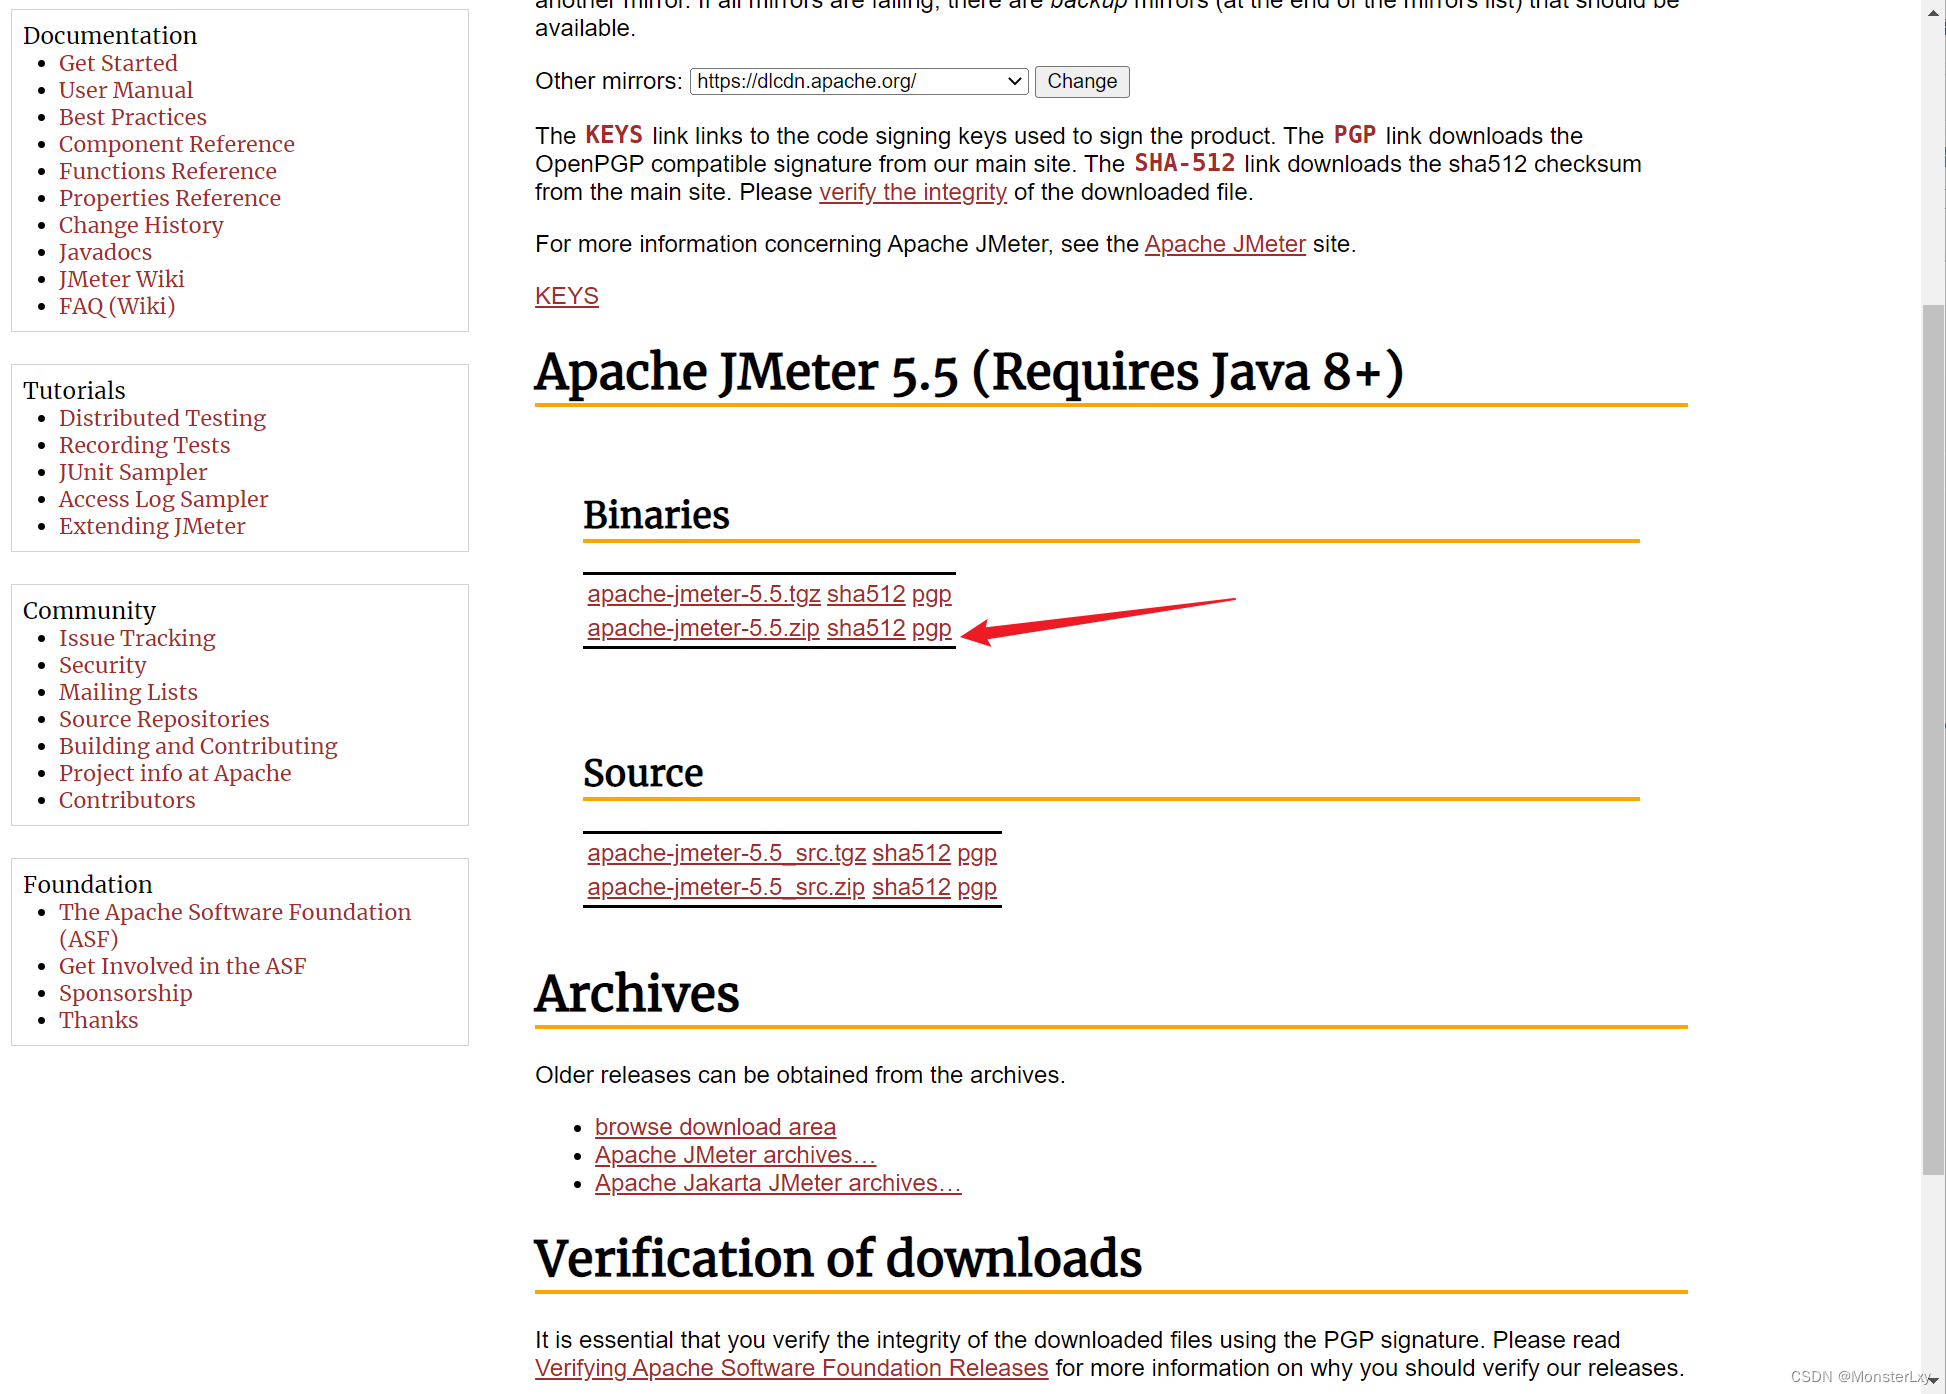The image size is (1946, 1394).
Task: Download apache-jmeter-5.5_src.zip source
Action: pyautogui.click(x=725, y=887)
